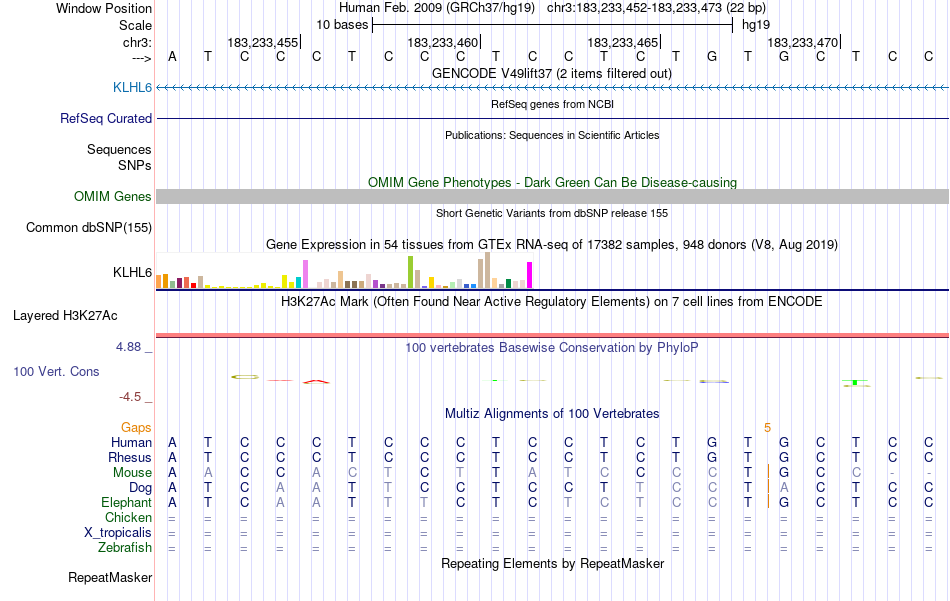The height and width of the screenshot is (601, 950).
Task: Click the tall yellow-green GTEx expression bar
Action: click(x=410, y=272)
